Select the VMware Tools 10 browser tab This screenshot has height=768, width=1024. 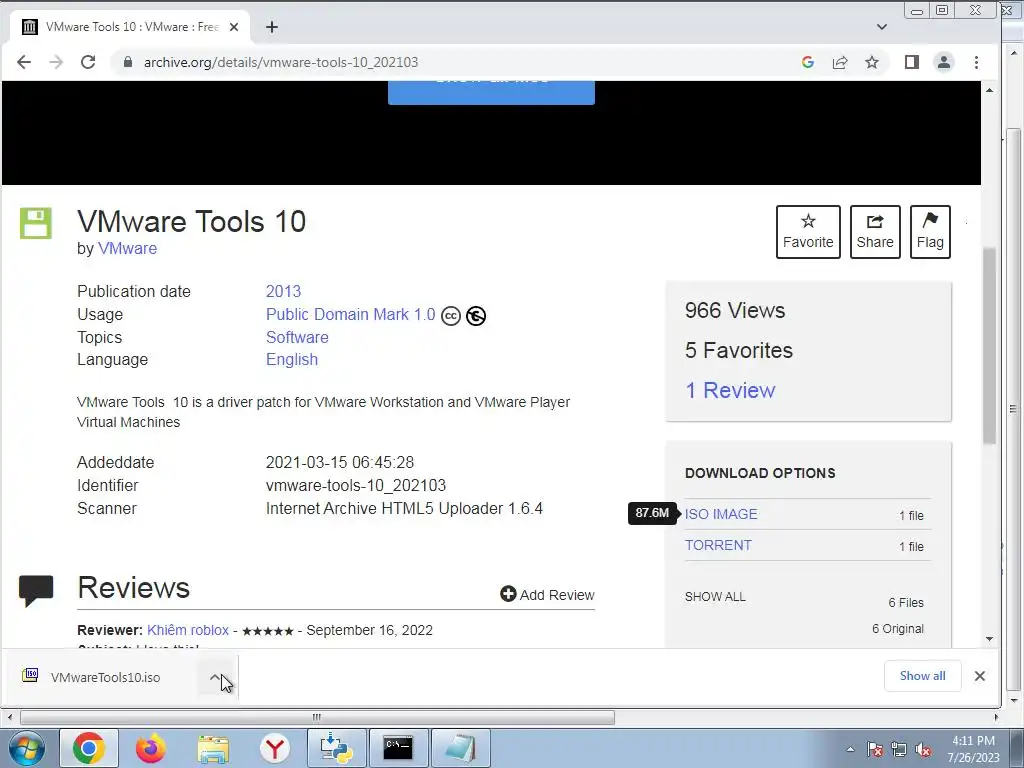click(131, 27)
